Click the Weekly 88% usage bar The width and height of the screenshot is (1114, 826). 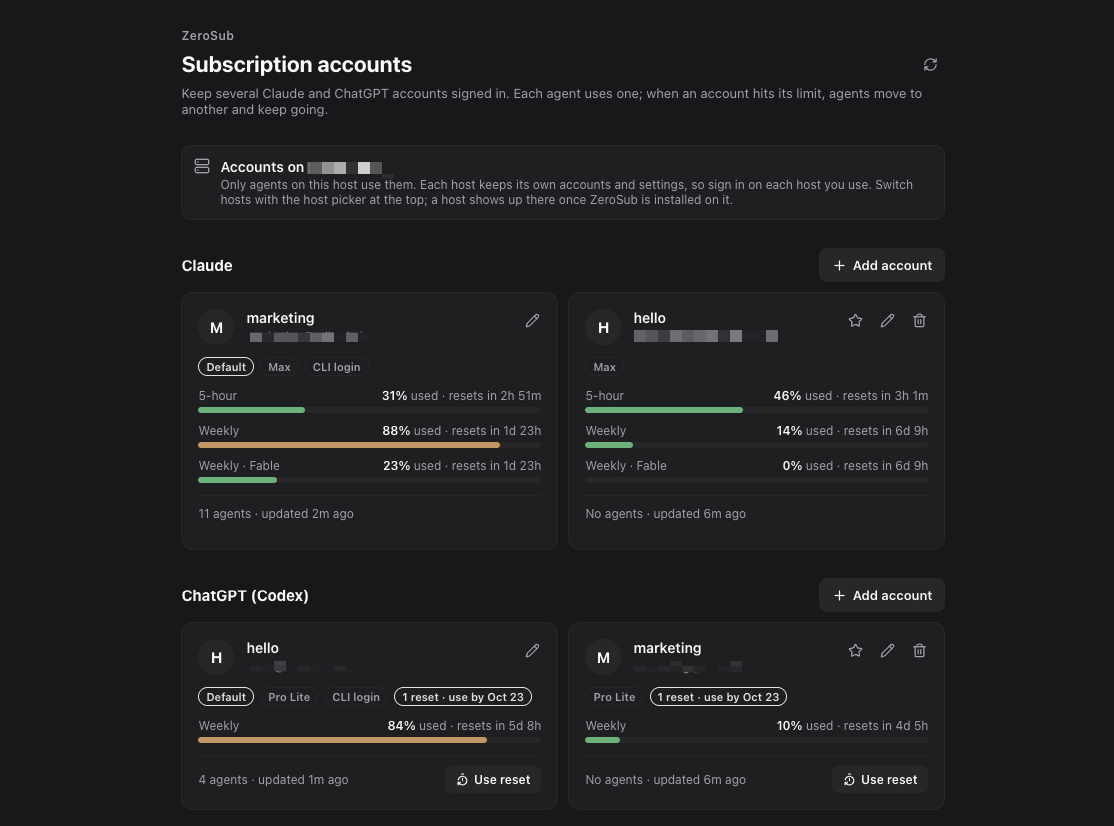369,445
